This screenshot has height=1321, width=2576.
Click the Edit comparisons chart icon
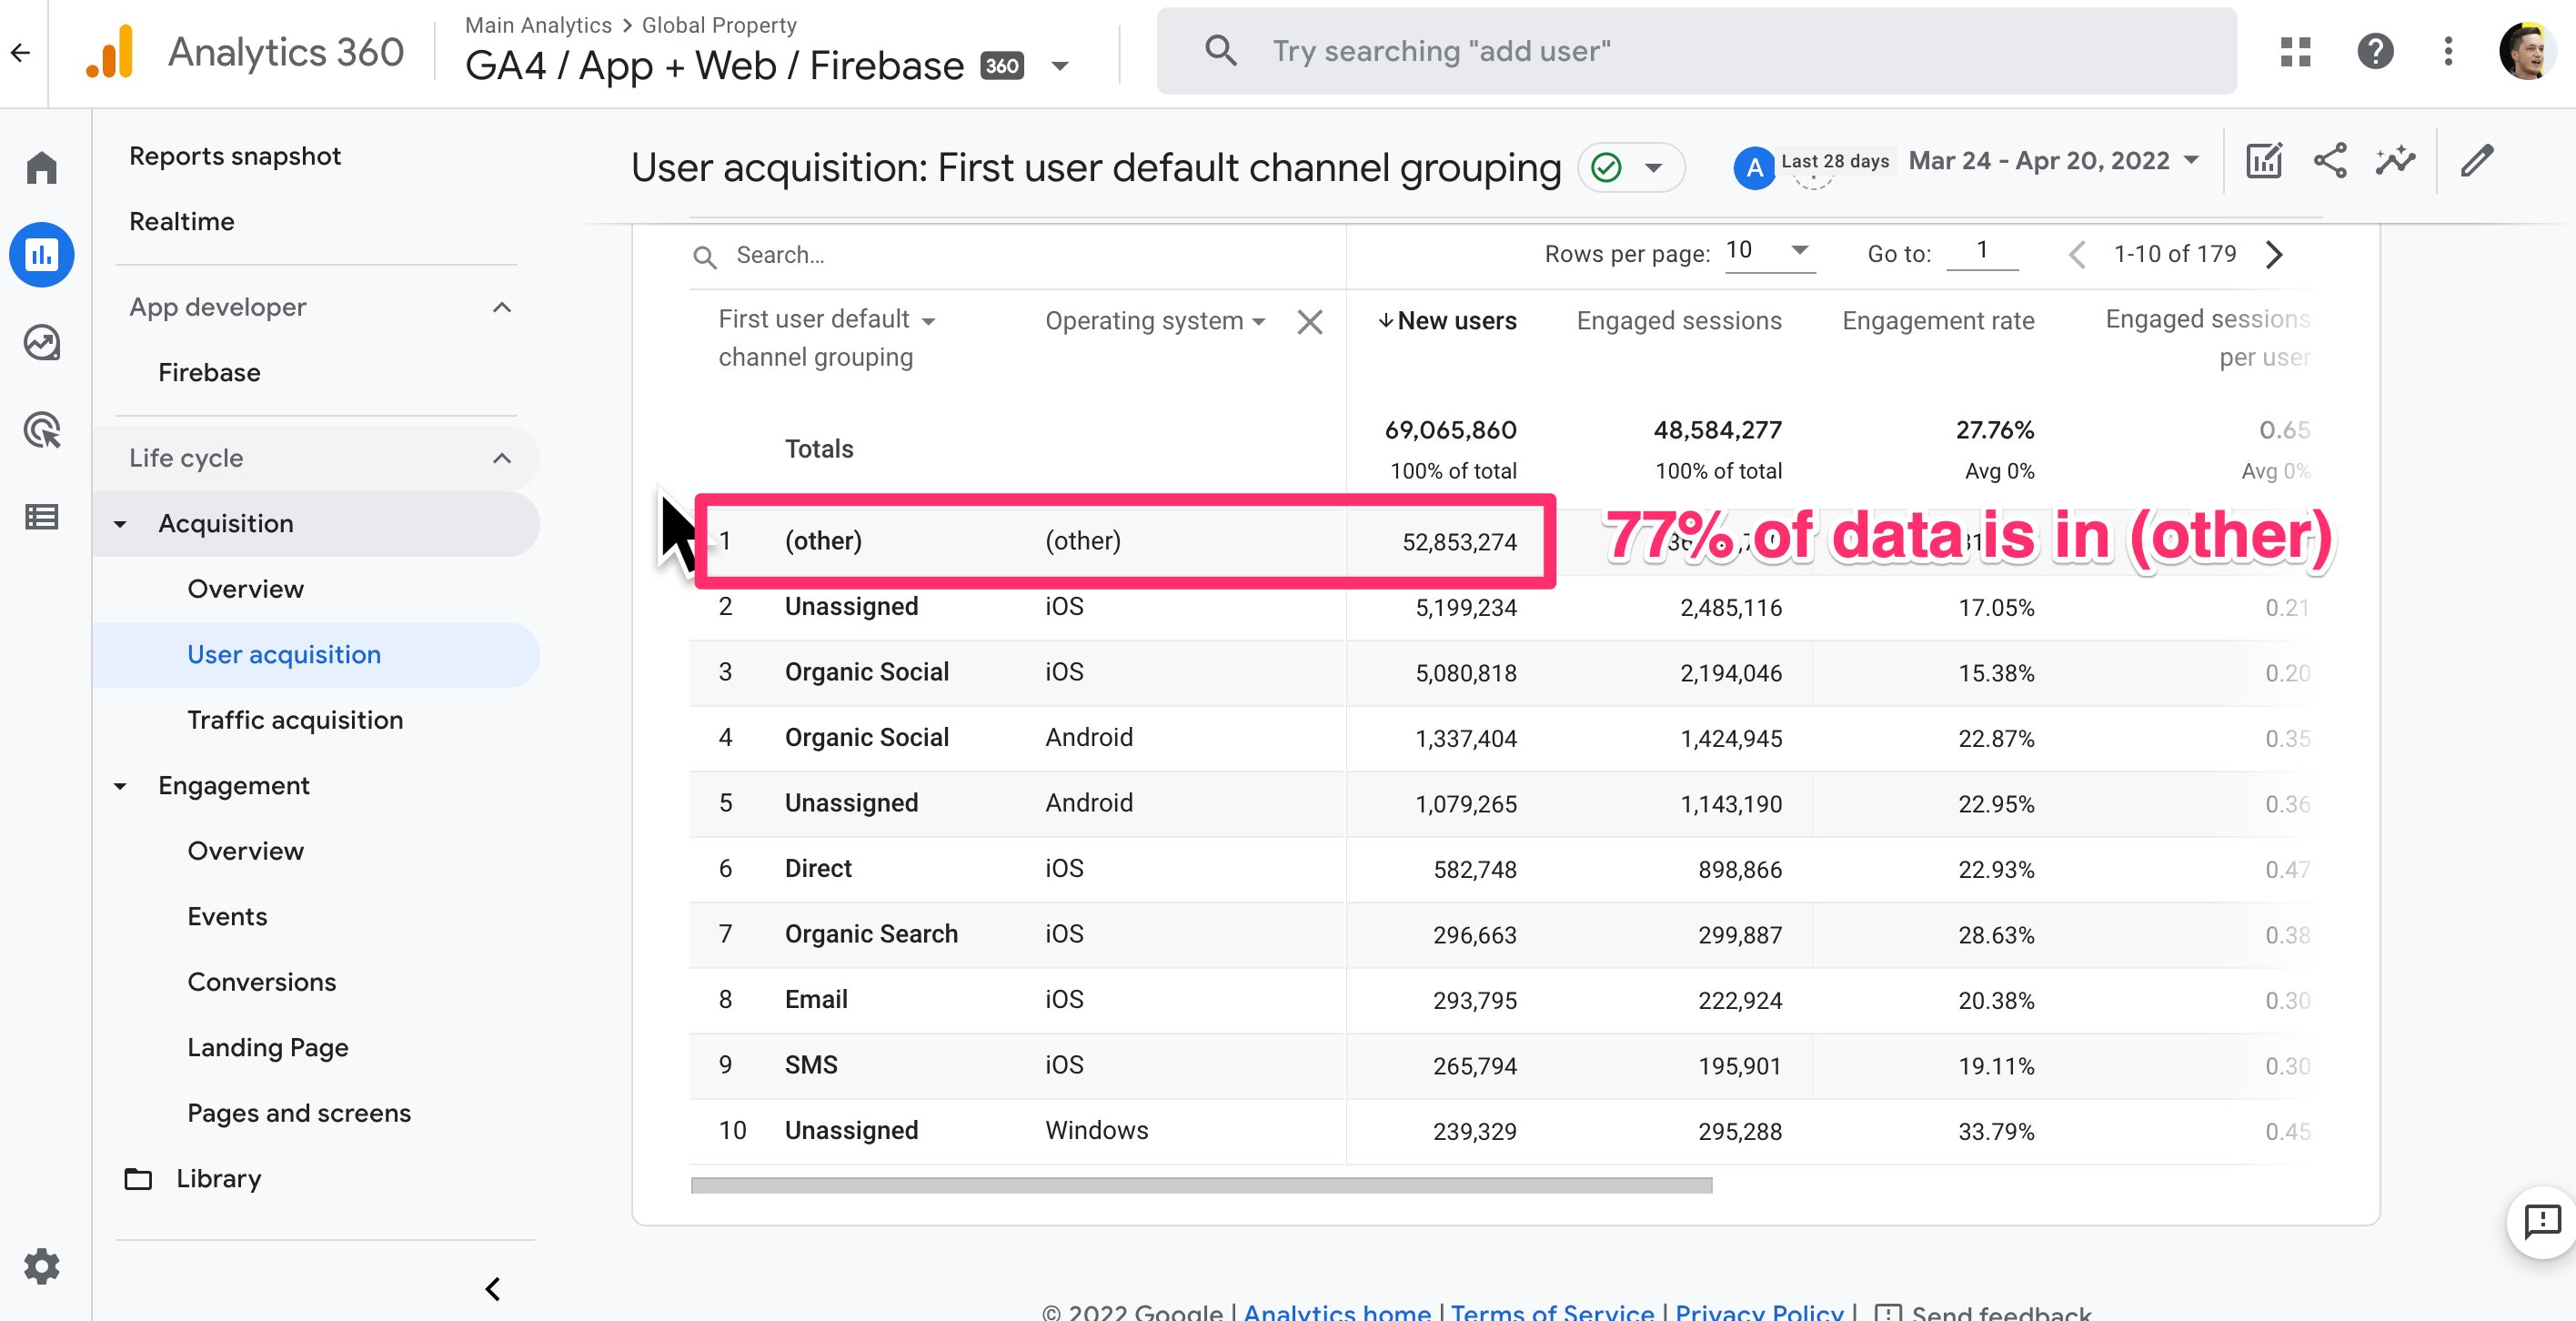point(2263,160)
